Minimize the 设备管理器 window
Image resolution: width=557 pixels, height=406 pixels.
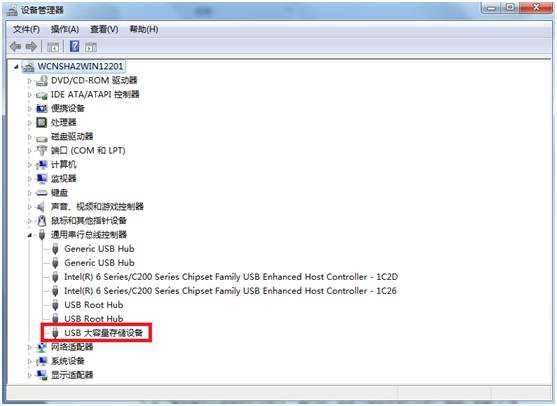(x=491, y=7)
